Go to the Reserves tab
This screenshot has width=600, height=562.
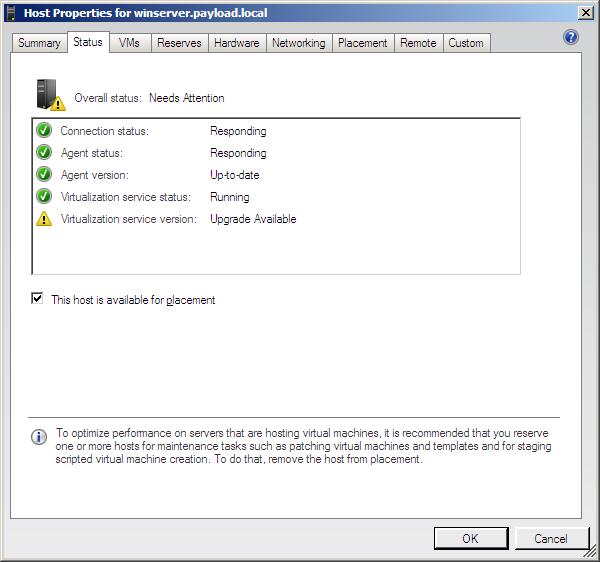pyautogui.click(x=179, y=43)
